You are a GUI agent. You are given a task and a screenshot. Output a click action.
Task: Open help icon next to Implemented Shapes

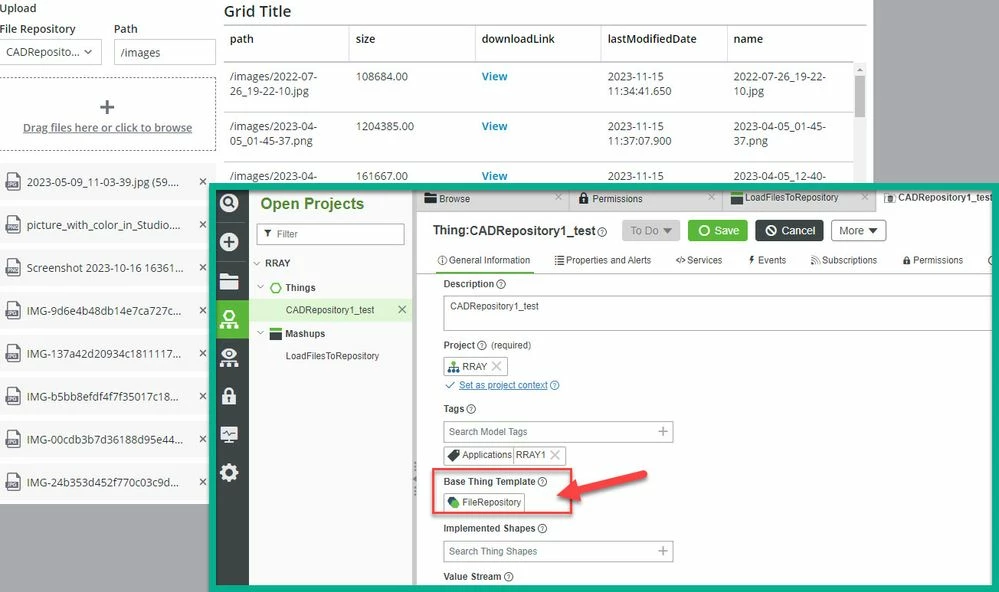click(x=542, y=528)
